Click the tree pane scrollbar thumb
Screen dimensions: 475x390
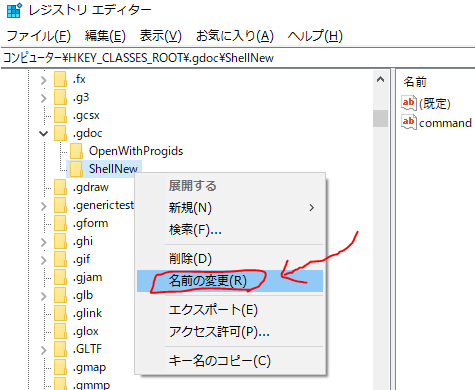click(380, 118)
